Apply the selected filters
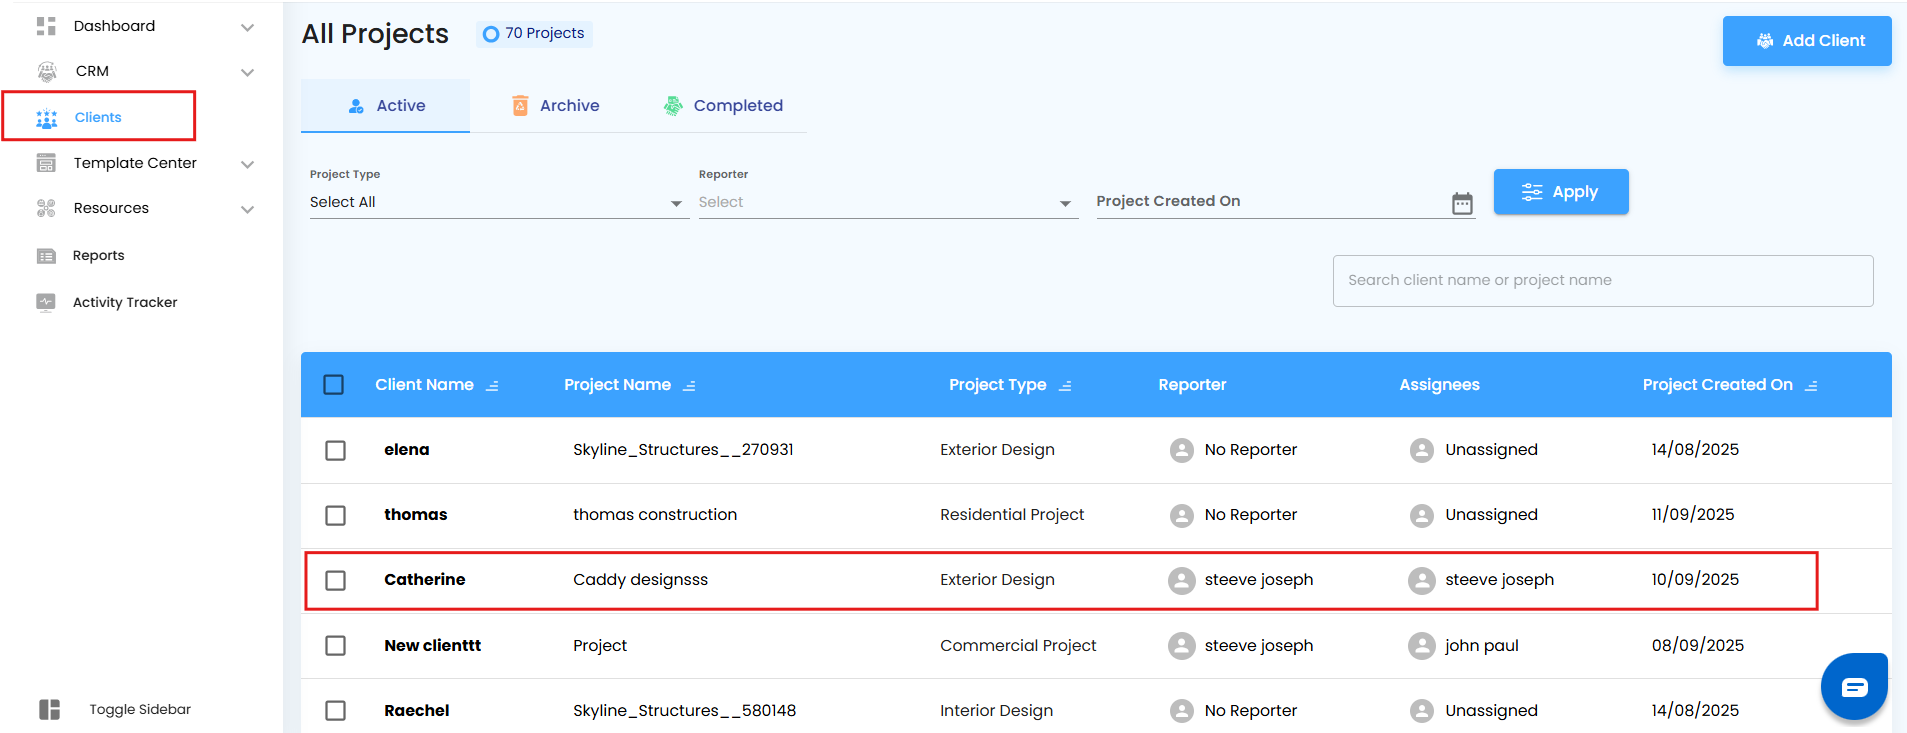This screenshot has width=1907, height=733. pyautogui.click(x=1560, y=192)
